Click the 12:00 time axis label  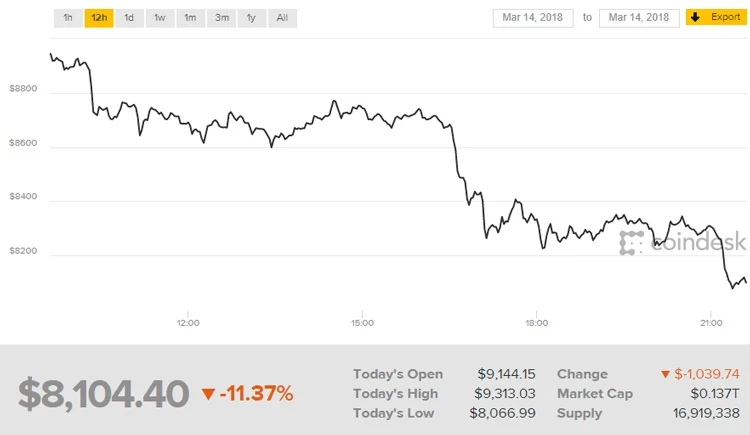point(188,323)
